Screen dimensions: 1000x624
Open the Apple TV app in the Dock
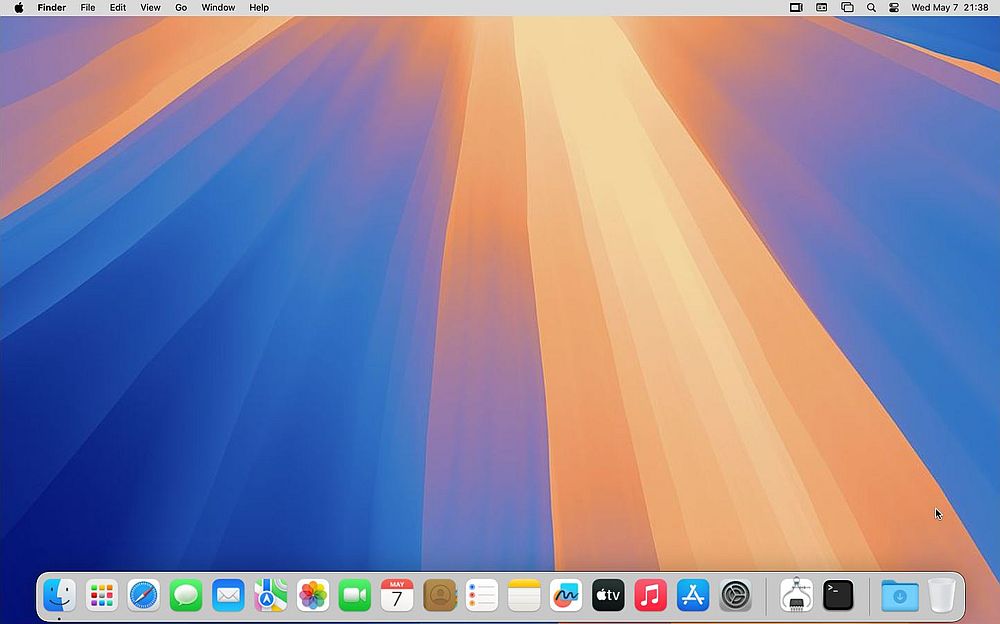click(x=608, y=595)
